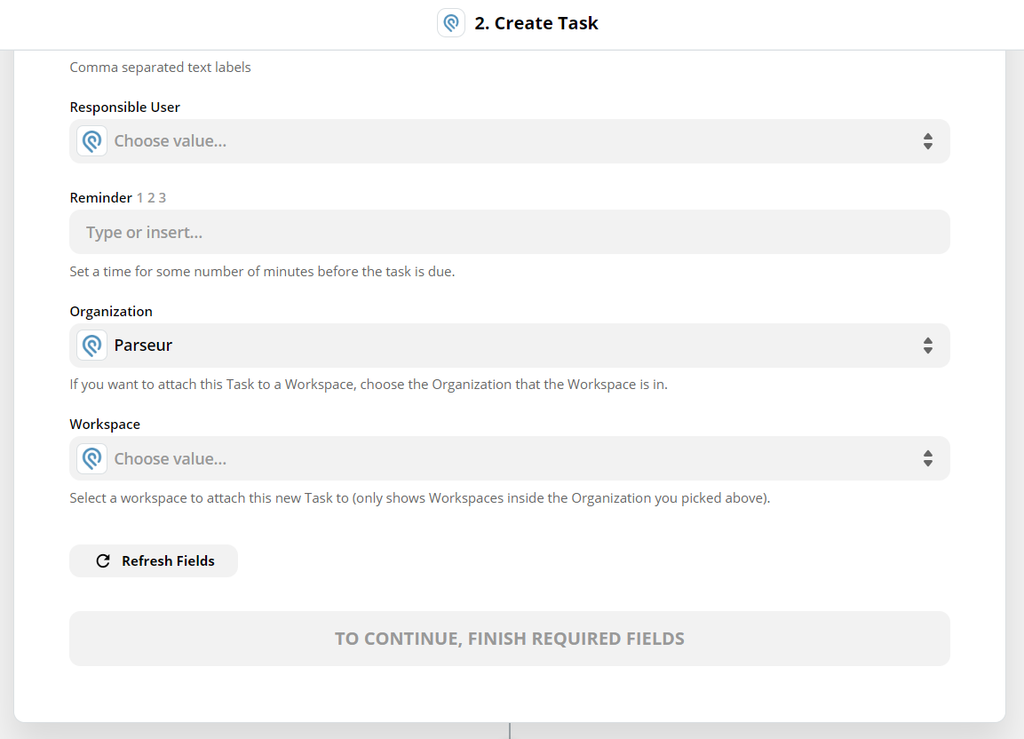The height and width of the screenshot is (739, 1024).
Task: Click the Organization dropdown stepper arrows
Action: (x=928, y=344)
